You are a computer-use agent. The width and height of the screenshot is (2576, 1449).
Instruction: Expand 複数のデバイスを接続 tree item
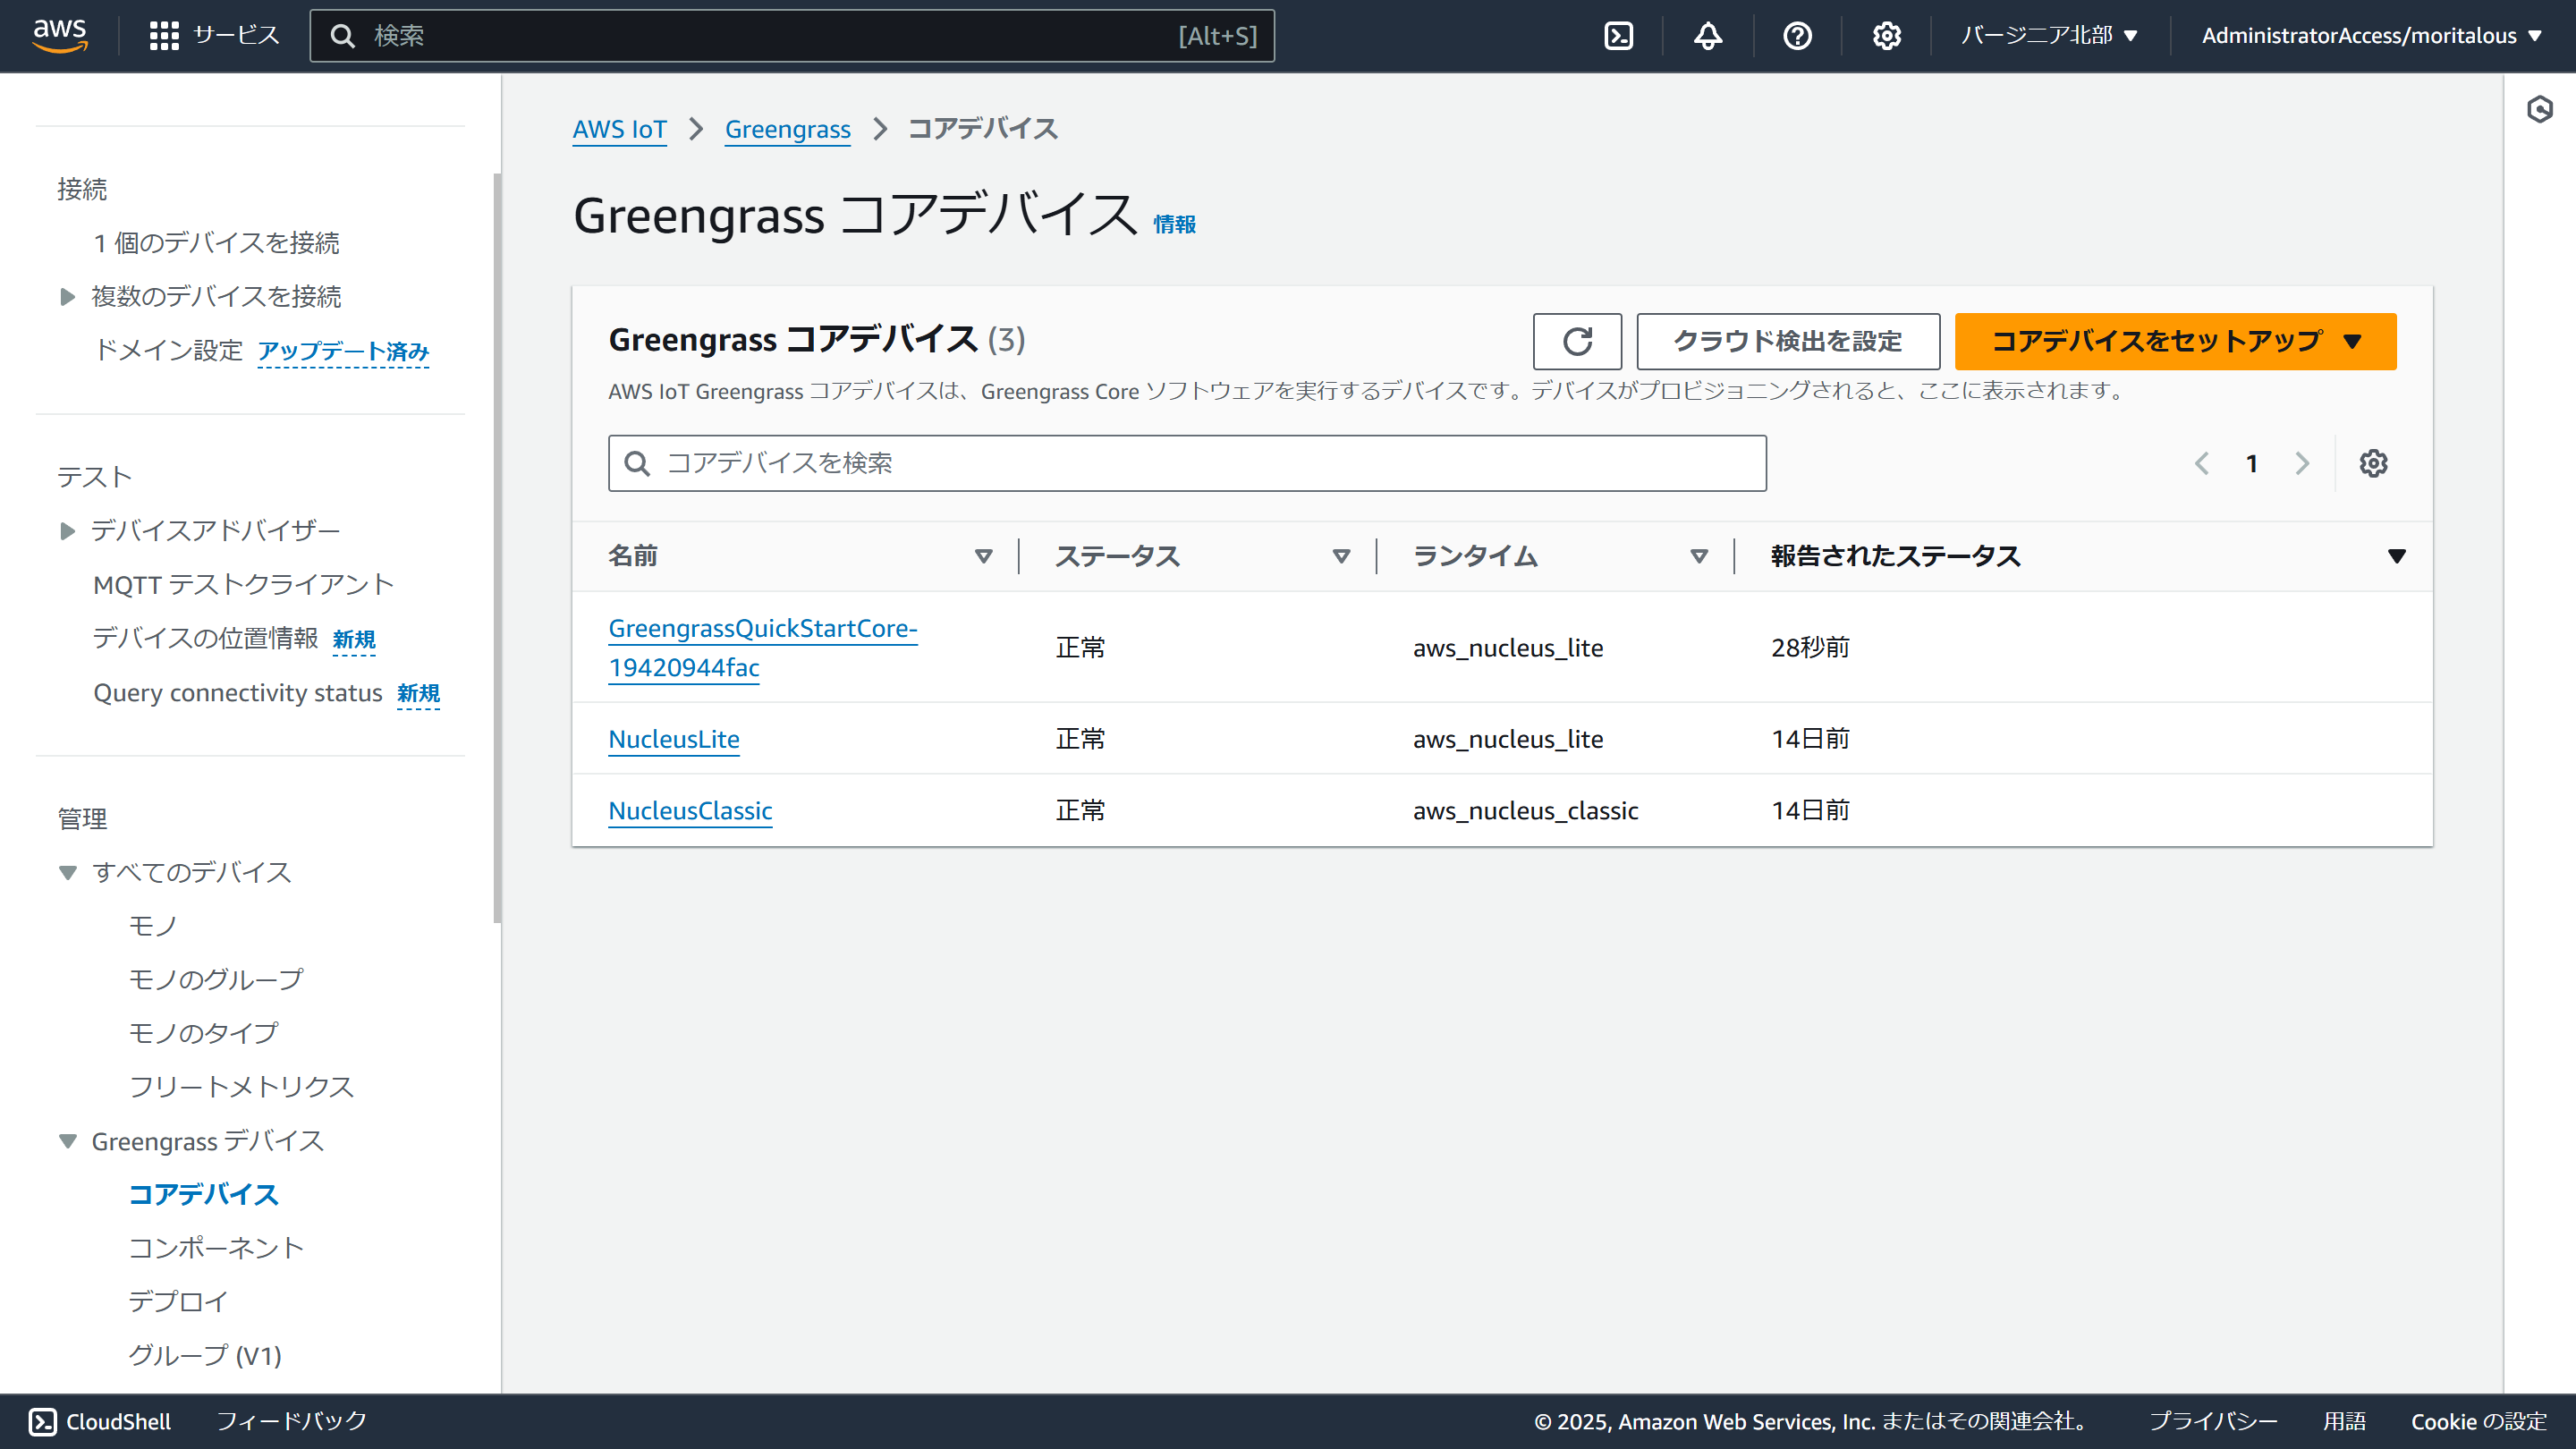pyautogui.click(x=67, y=297)
